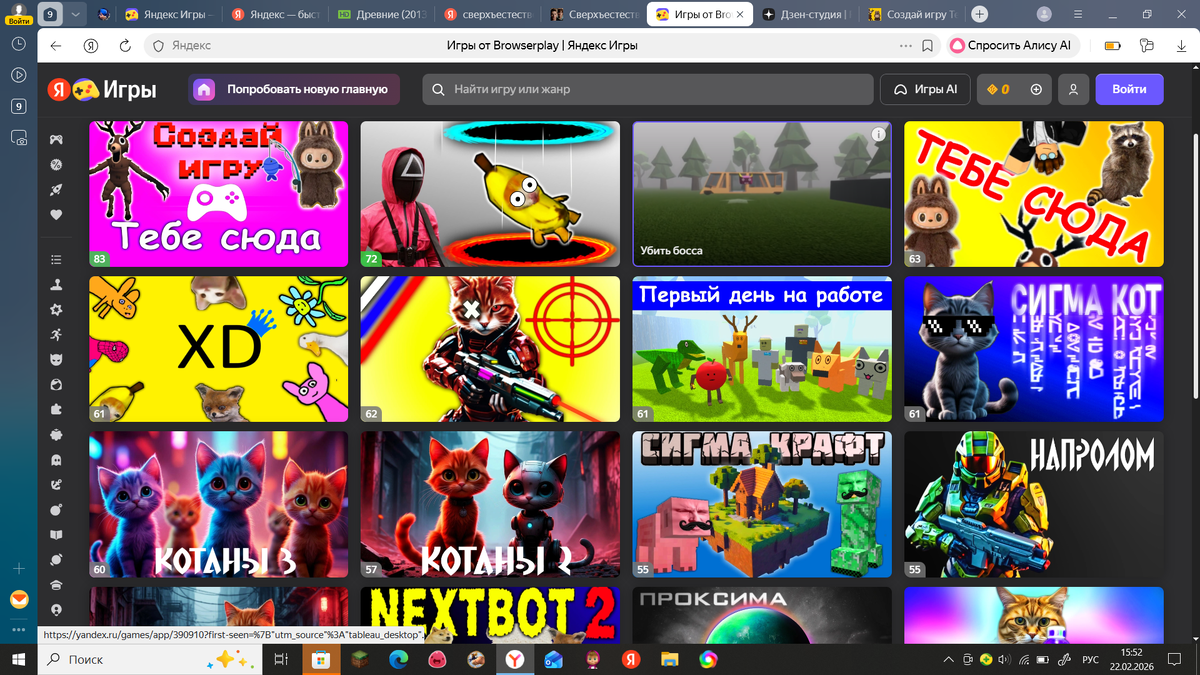
Task: Open Yandex Mail icon in left panel
Action: (x=18, y=600)
